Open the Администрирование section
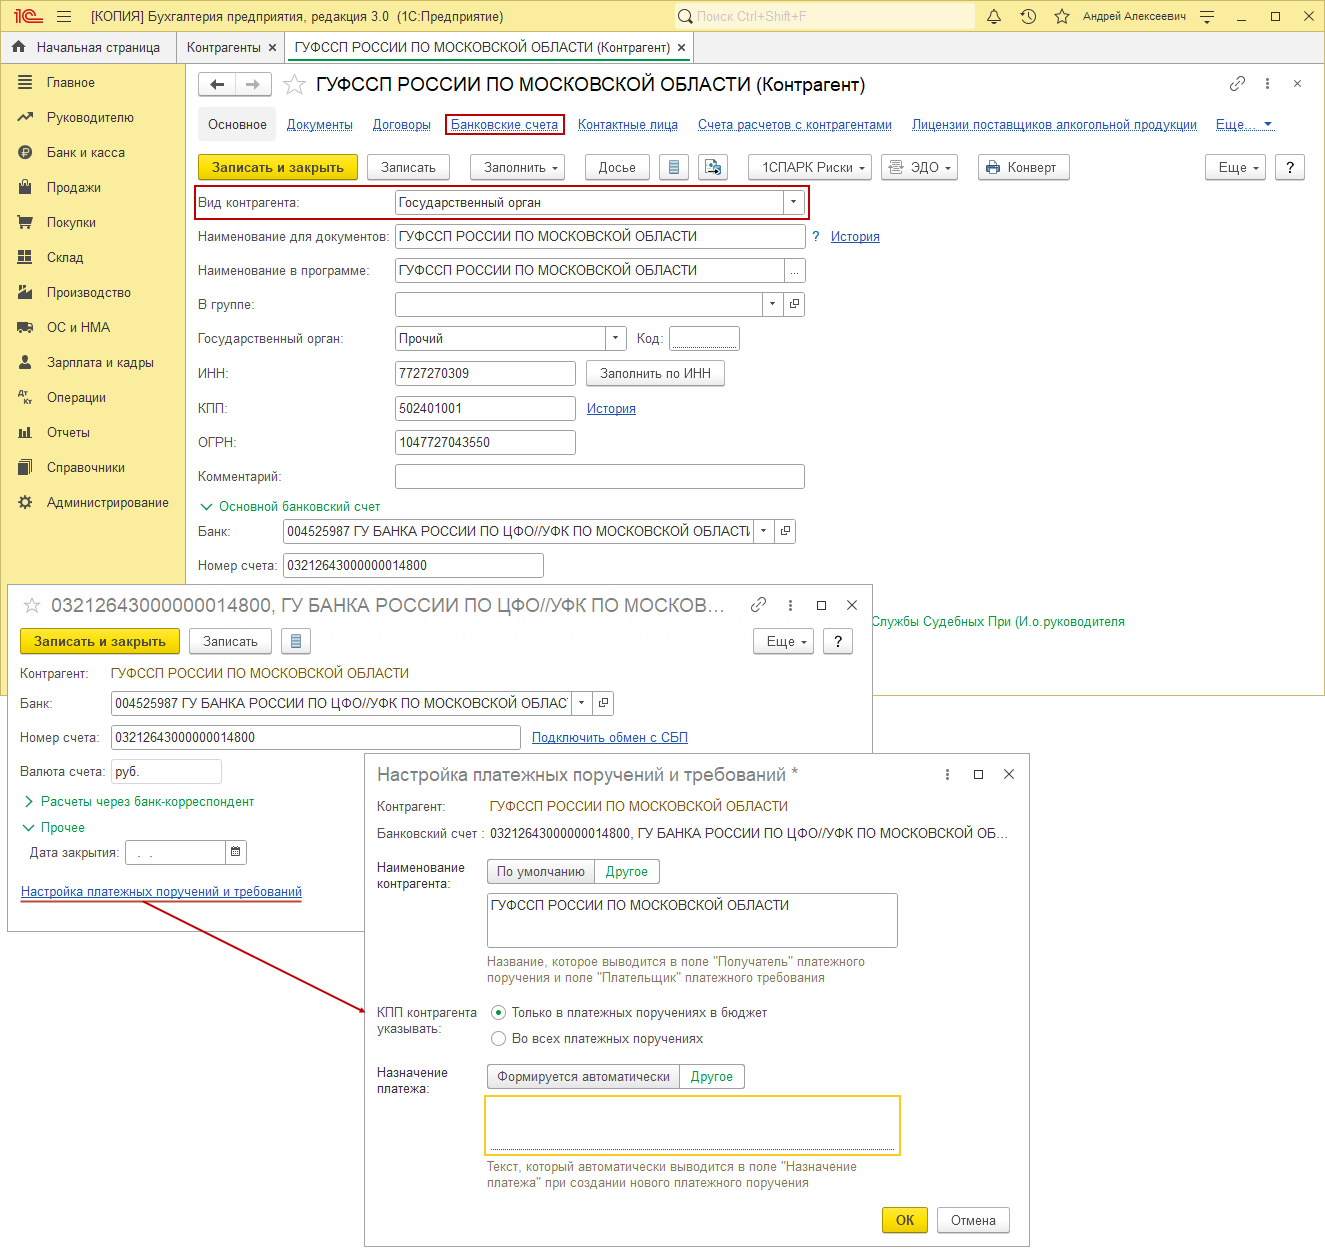Screen dimensions: 1325x1250 107,503
